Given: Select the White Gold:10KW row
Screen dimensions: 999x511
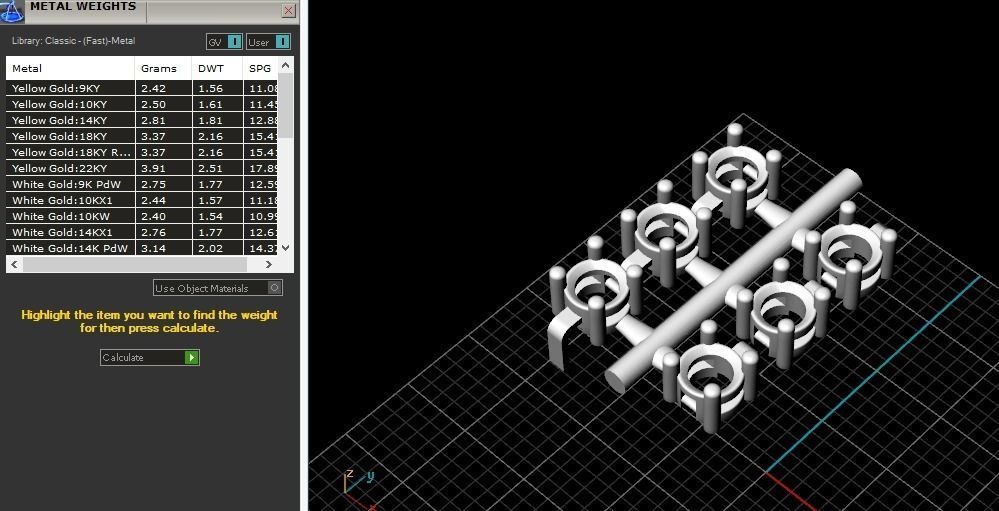Looking at the screenshot, I should tap(143, 216).
